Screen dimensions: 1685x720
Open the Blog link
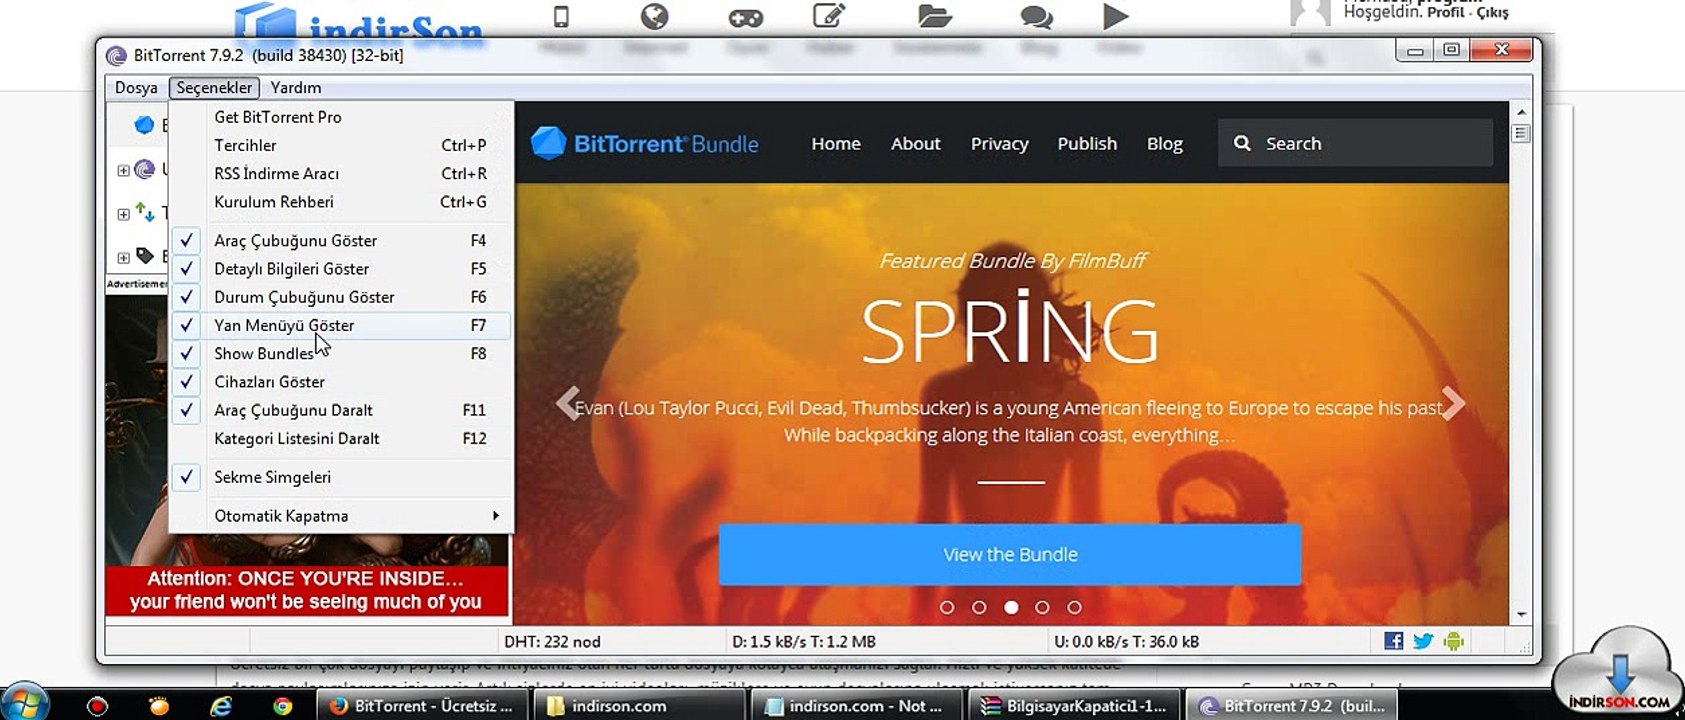tap(1165, 143)
